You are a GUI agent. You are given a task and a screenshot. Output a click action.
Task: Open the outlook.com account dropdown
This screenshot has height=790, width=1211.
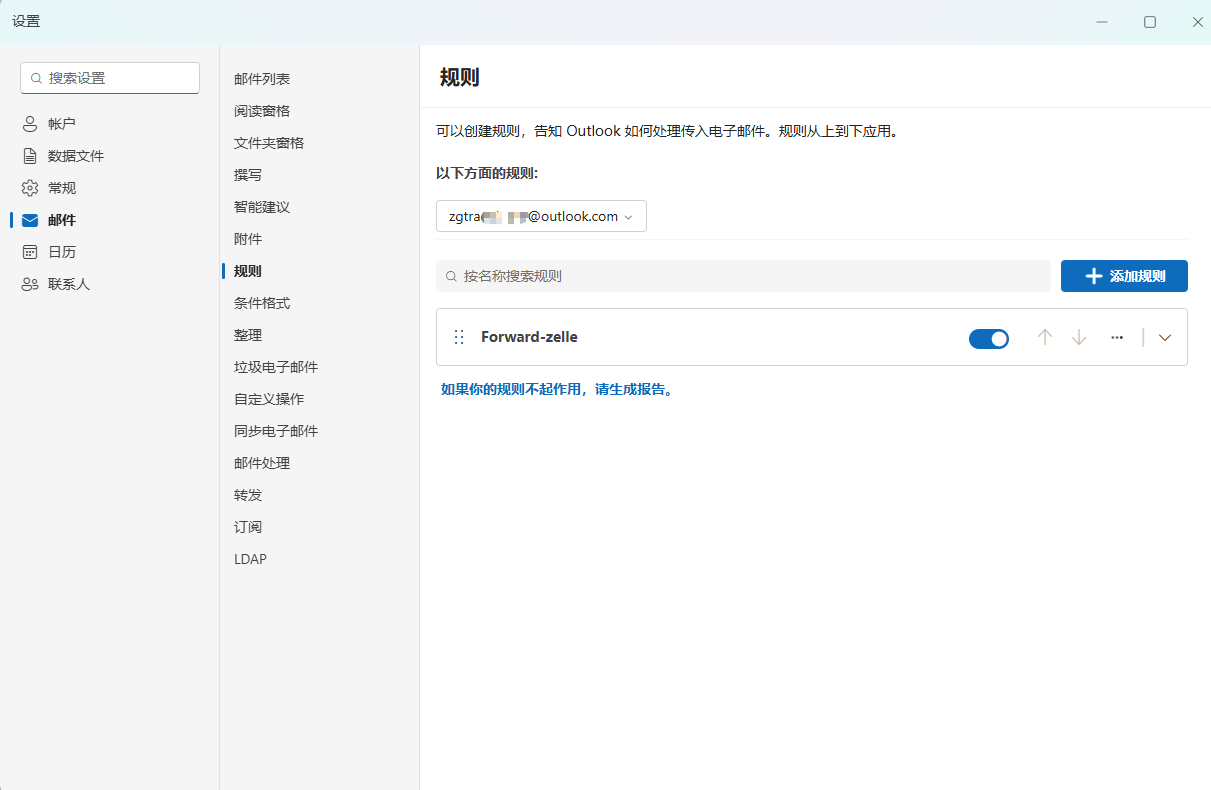[x=541, y=216]
